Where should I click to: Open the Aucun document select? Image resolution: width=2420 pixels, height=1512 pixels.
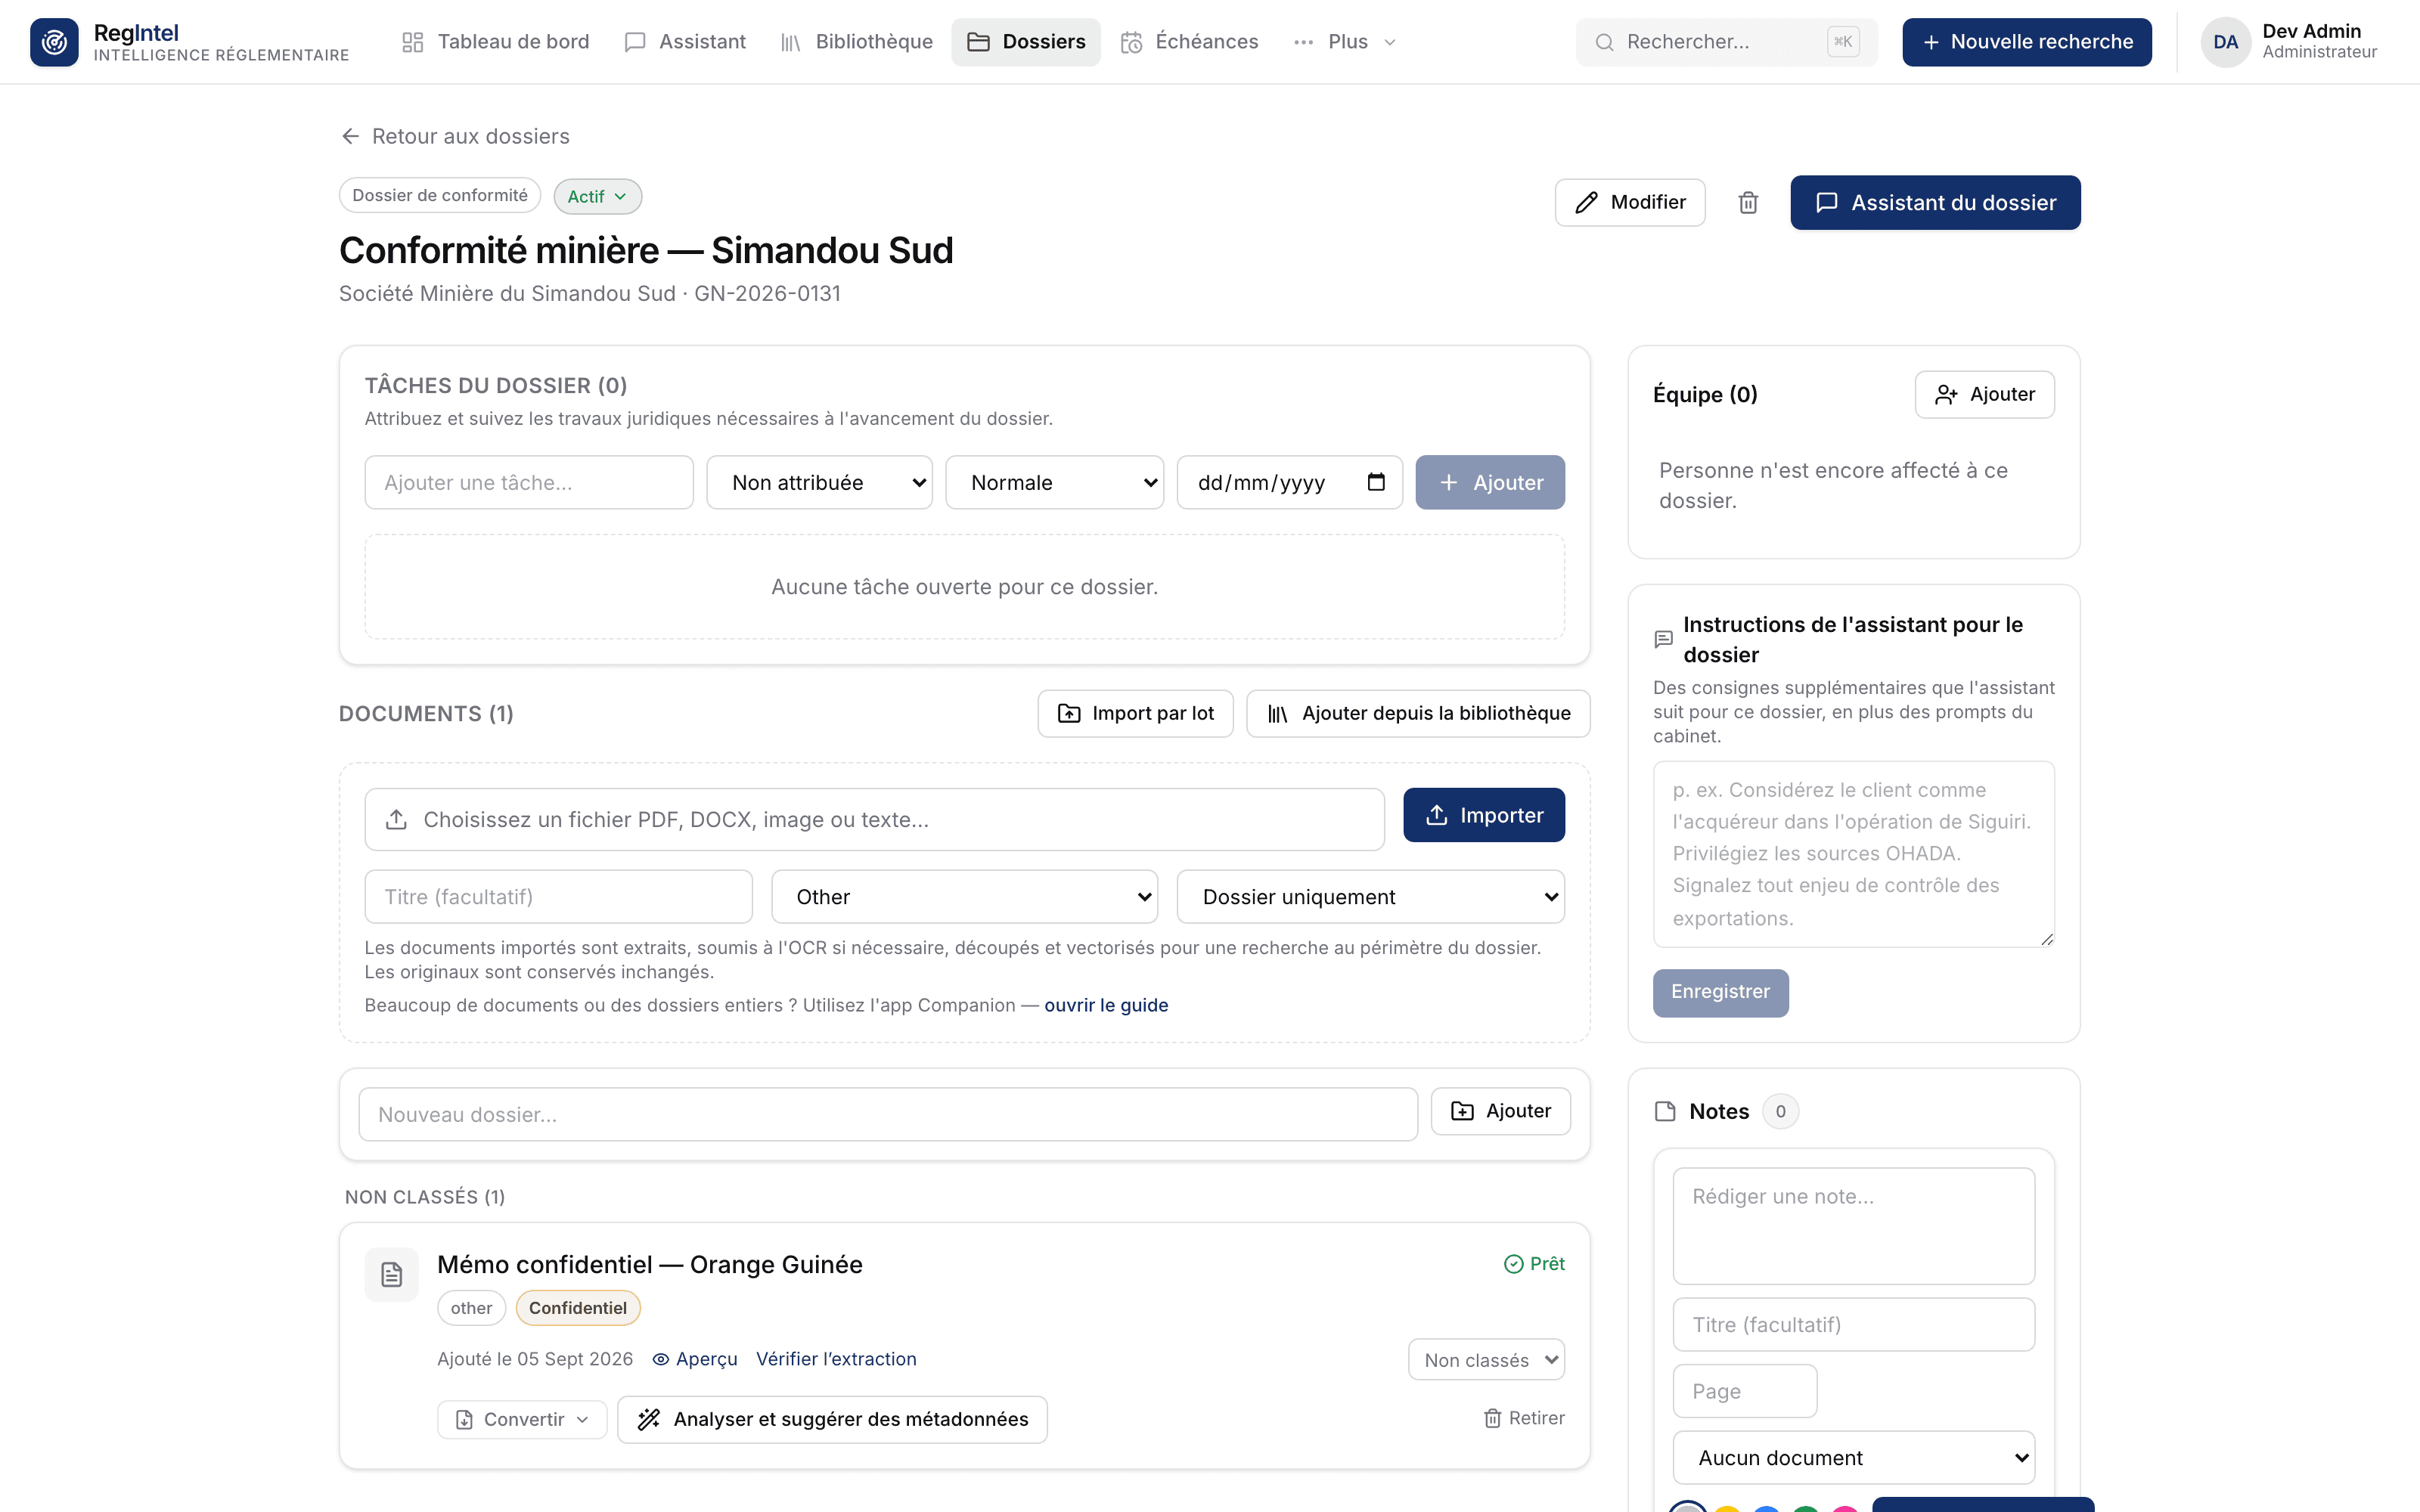(1853, 1457)
